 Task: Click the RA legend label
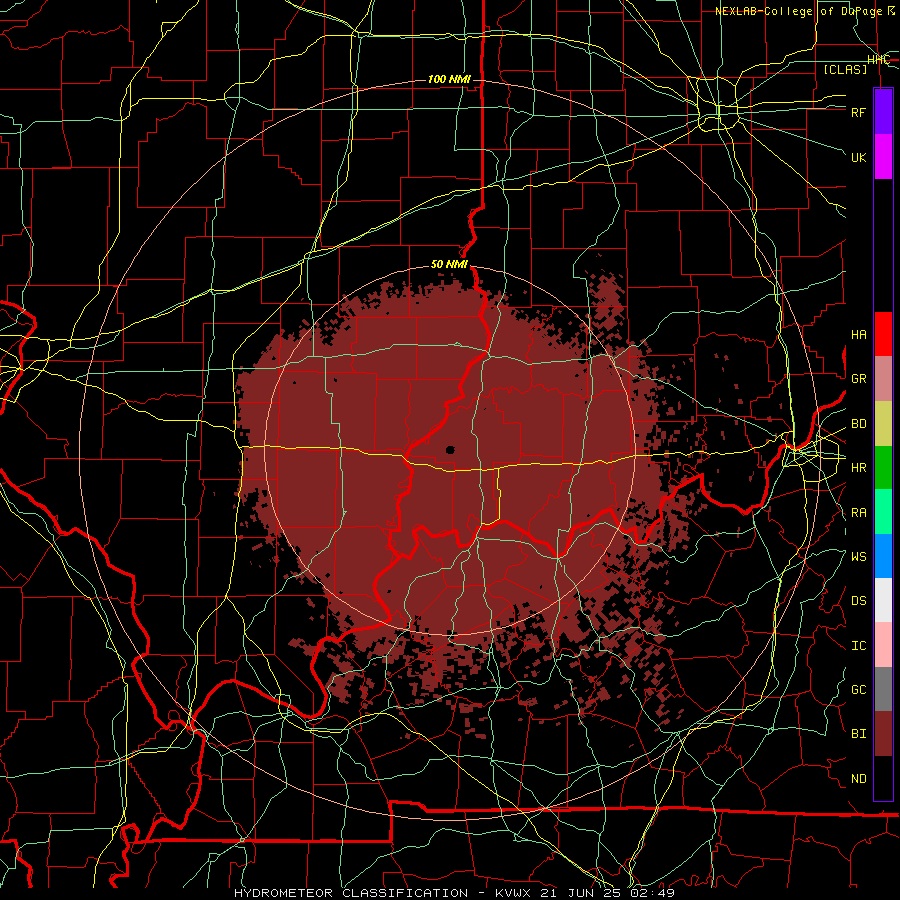(x=858, y=513)
